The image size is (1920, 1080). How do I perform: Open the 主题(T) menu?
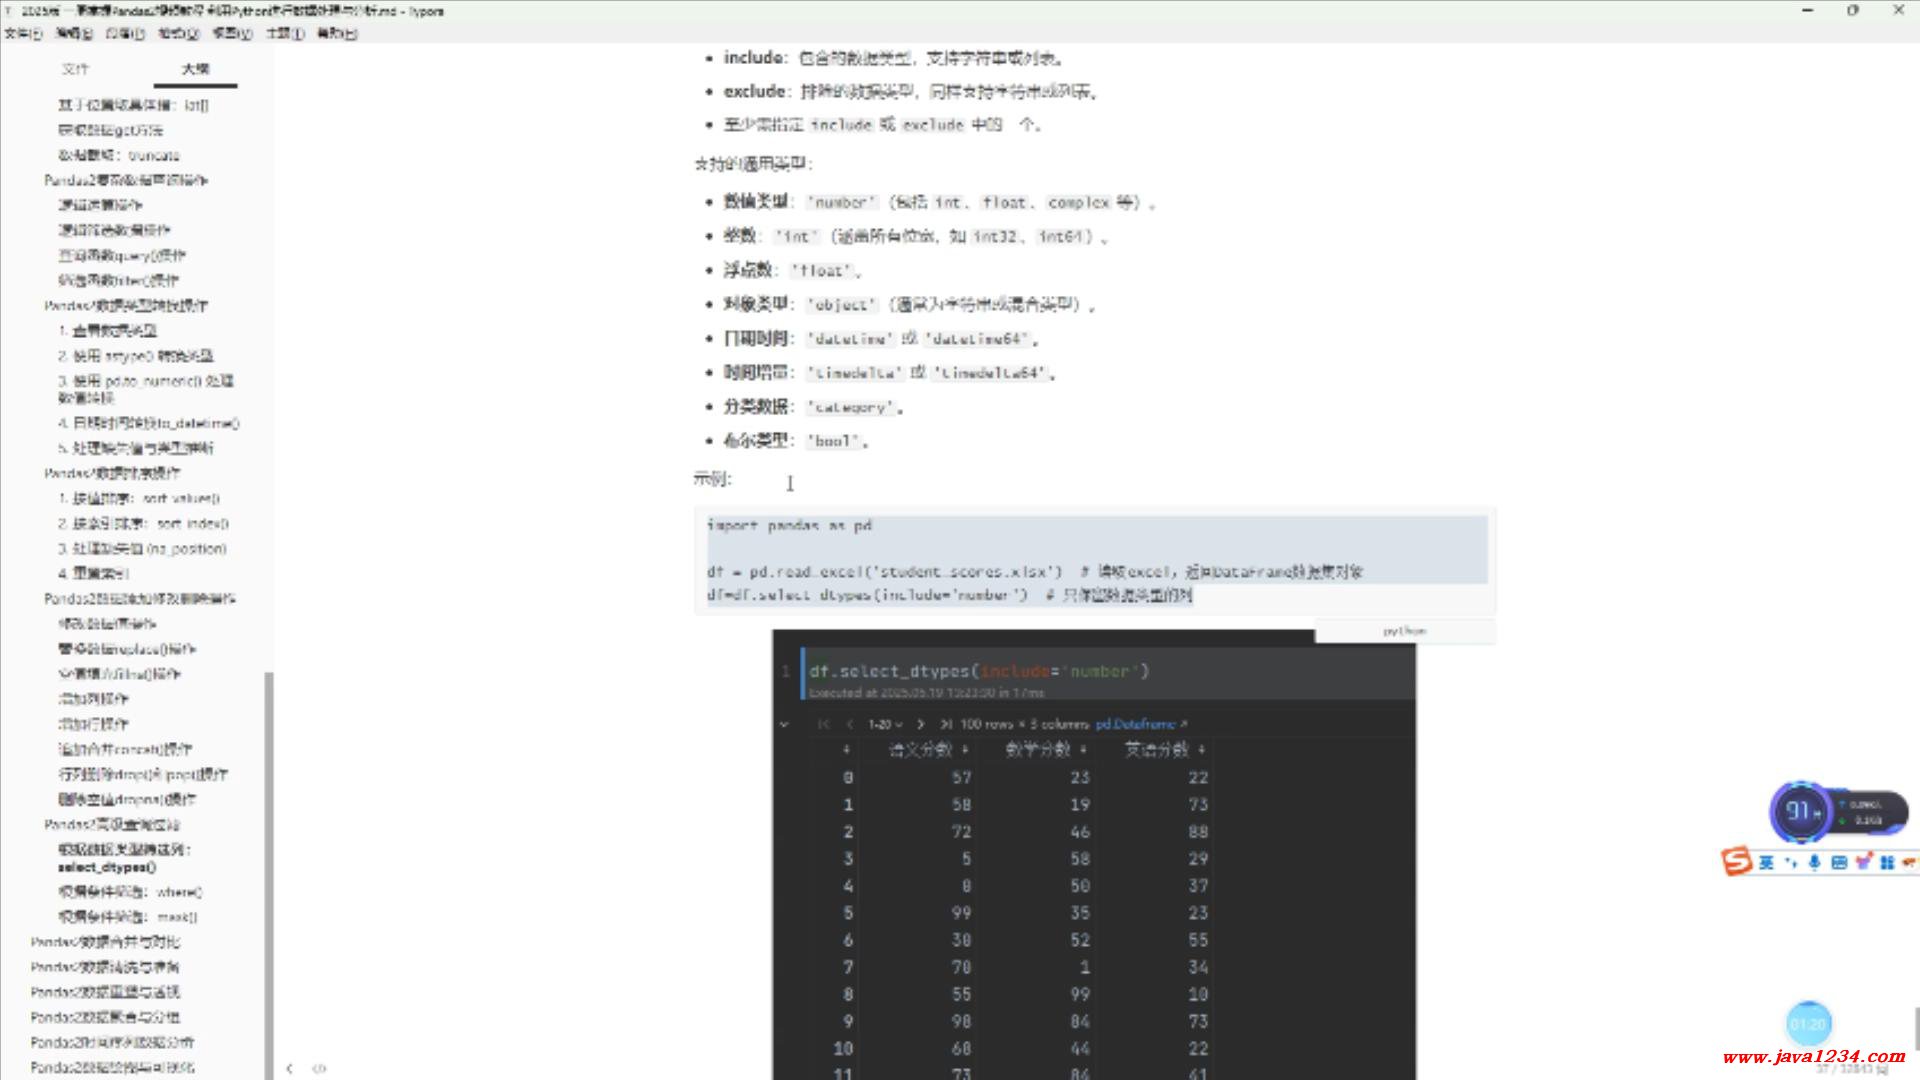[x=285, y=33]
